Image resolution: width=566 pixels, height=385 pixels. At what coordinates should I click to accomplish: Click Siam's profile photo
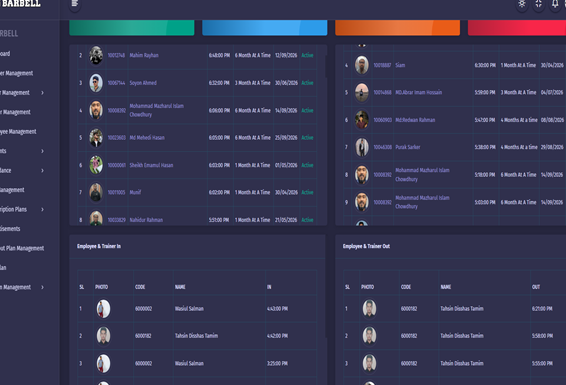[362, 65]
